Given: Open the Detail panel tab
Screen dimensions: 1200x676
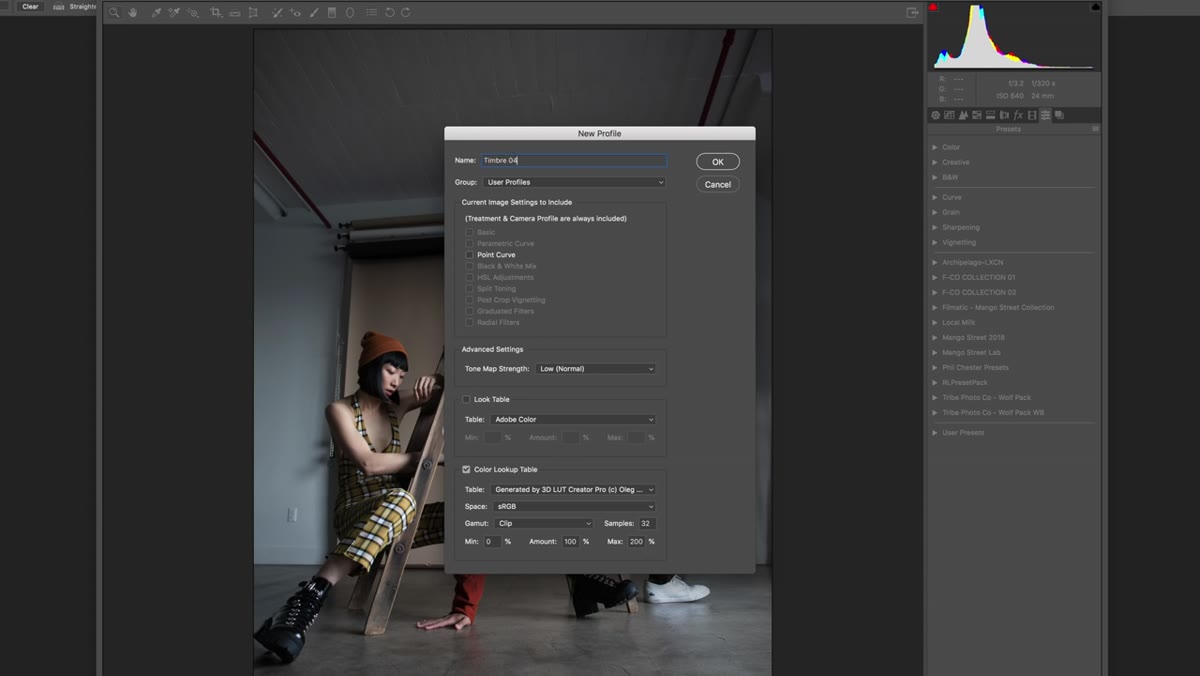Looking at the screenshot, I should 963,115.
